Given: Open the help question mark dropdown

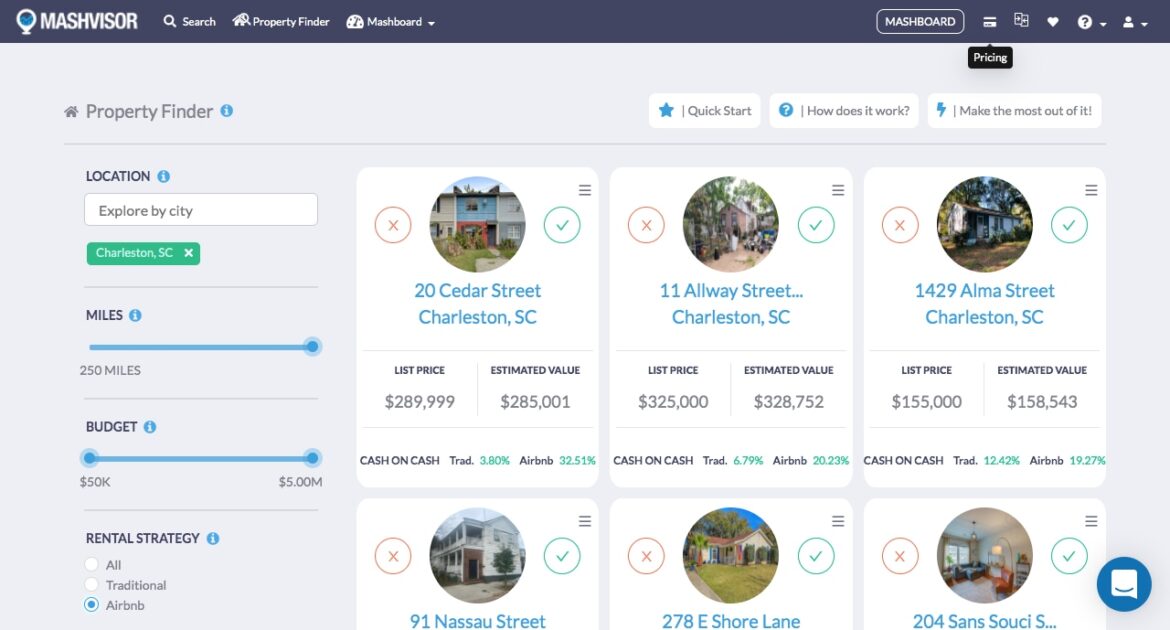Looking at the screenshot, I should (1091, 22).
